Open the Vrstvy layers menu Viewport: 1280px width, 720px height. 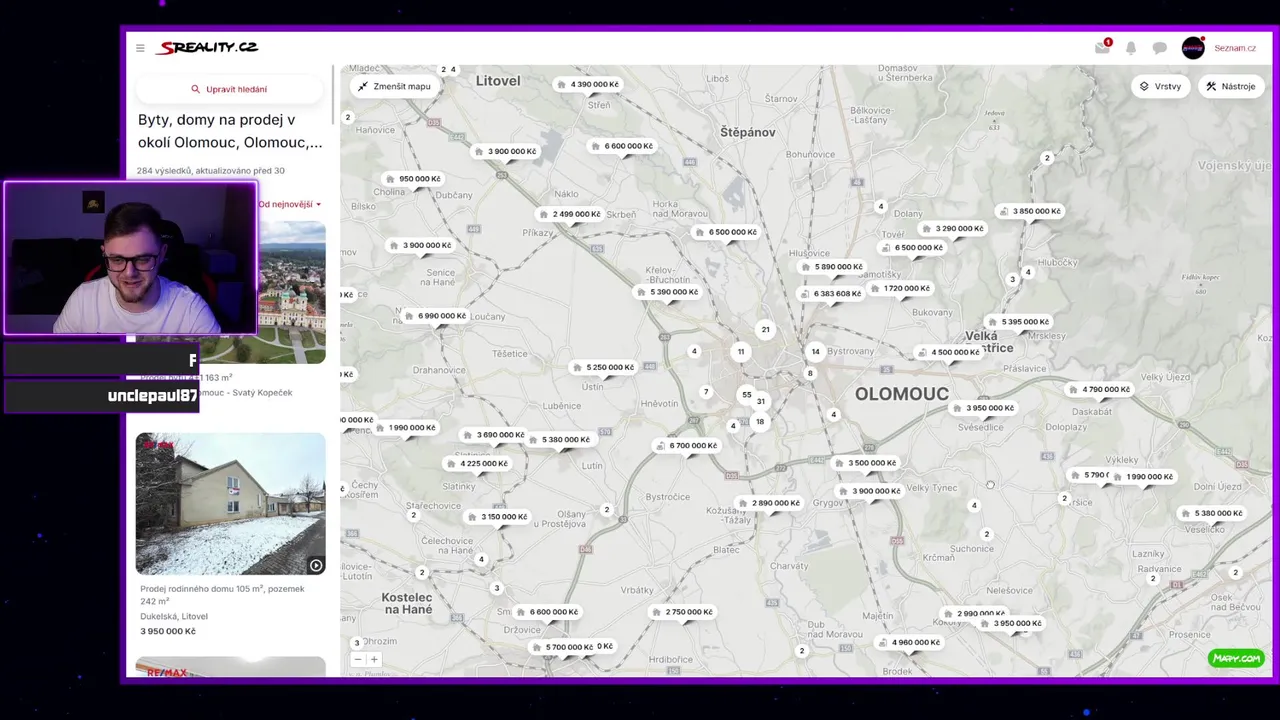pos(1161,86)
